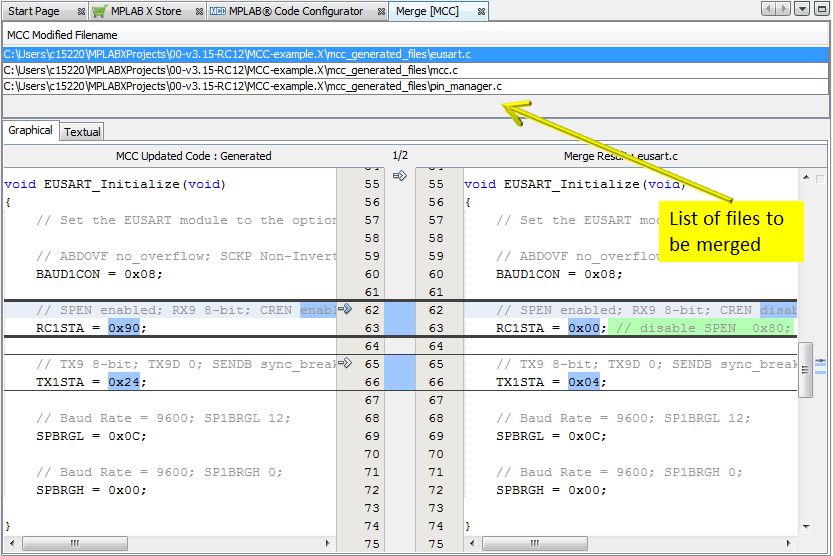
Task: Click the disable SPEN comment in merge result
Action: click(x=703, y=328)
